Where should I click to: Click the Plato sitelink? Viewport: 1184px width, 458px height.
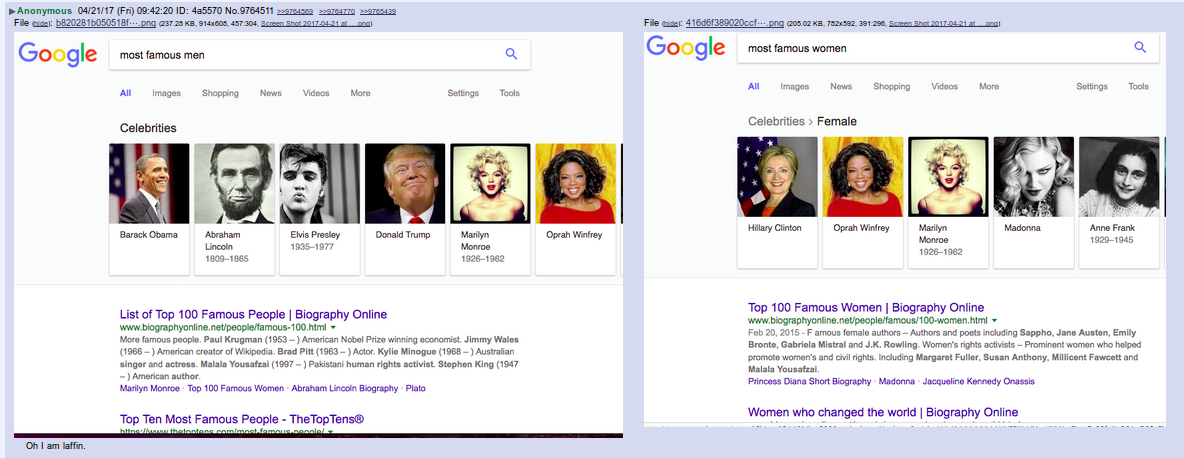[x=415, y=389]
